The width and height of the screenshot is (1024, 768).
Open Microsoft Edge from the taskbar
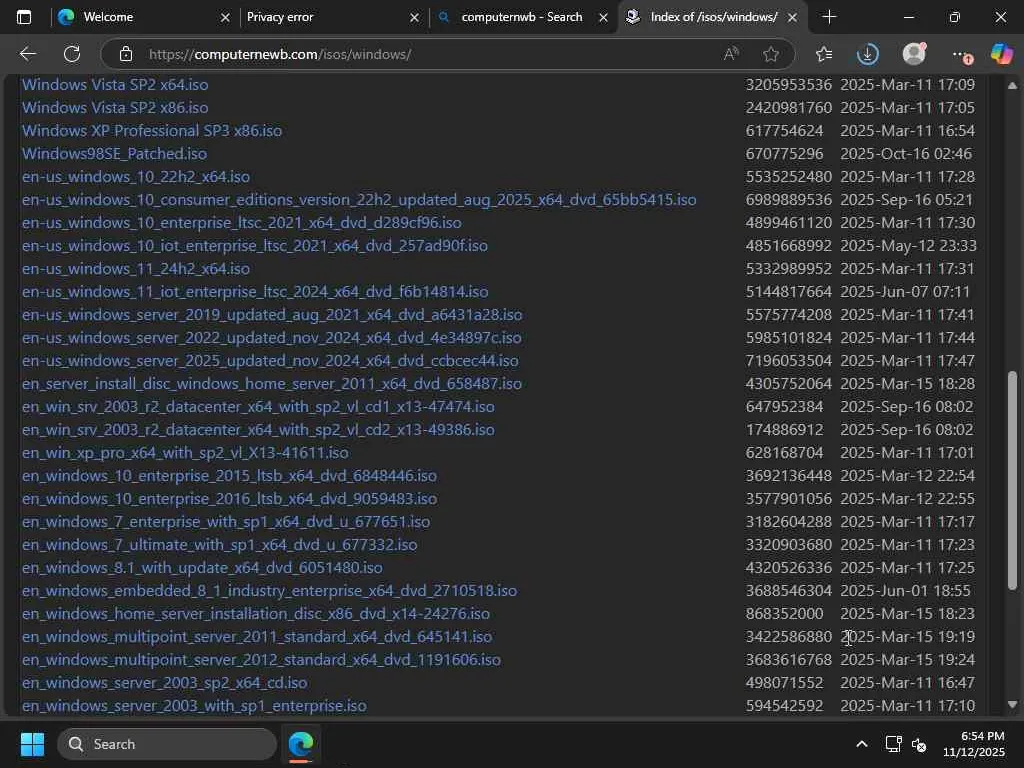click(x=301, y=744)
